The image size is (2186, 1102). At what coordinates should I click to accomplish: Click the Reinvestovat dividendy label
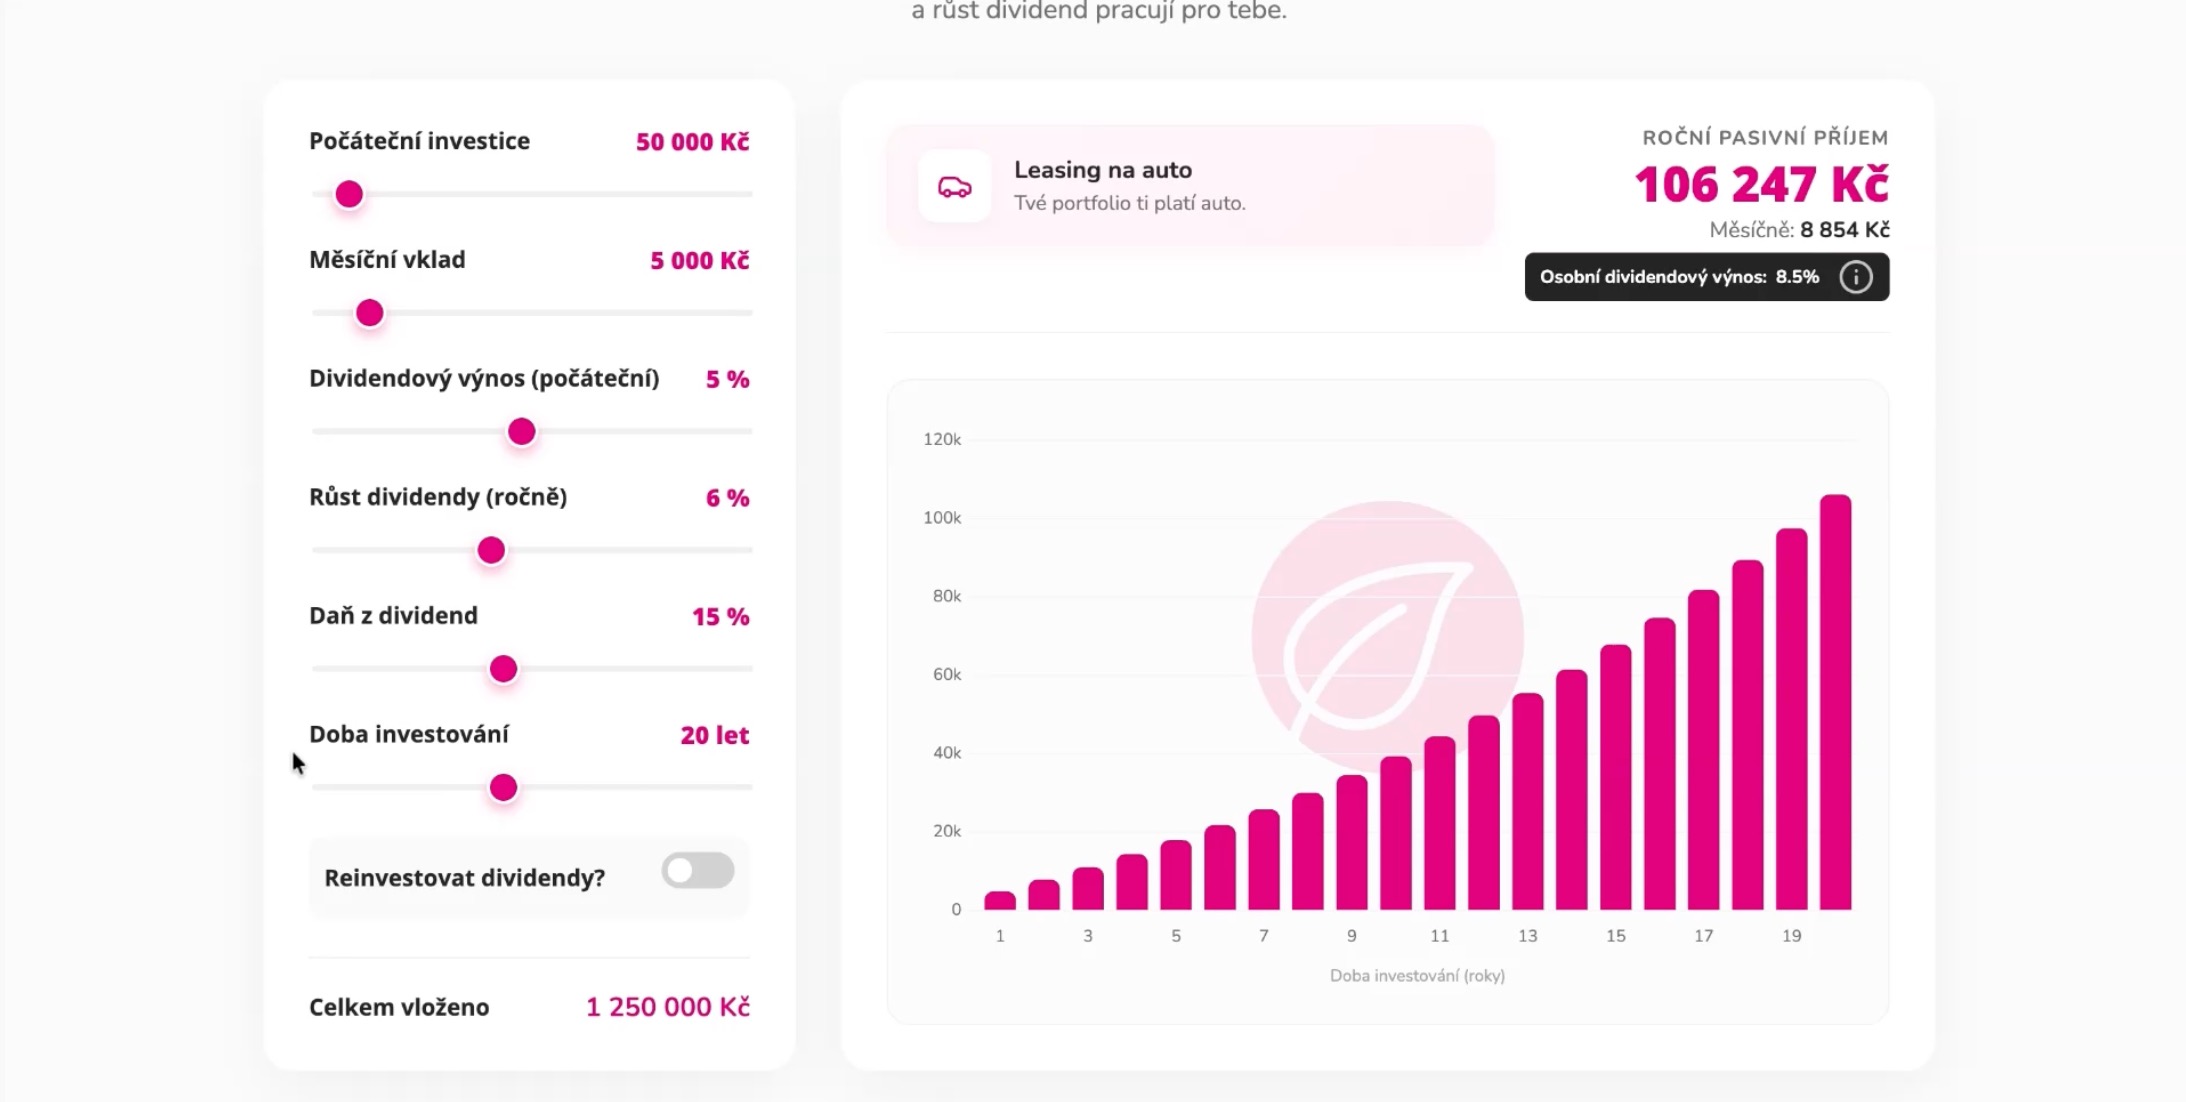tap(464, 878)
